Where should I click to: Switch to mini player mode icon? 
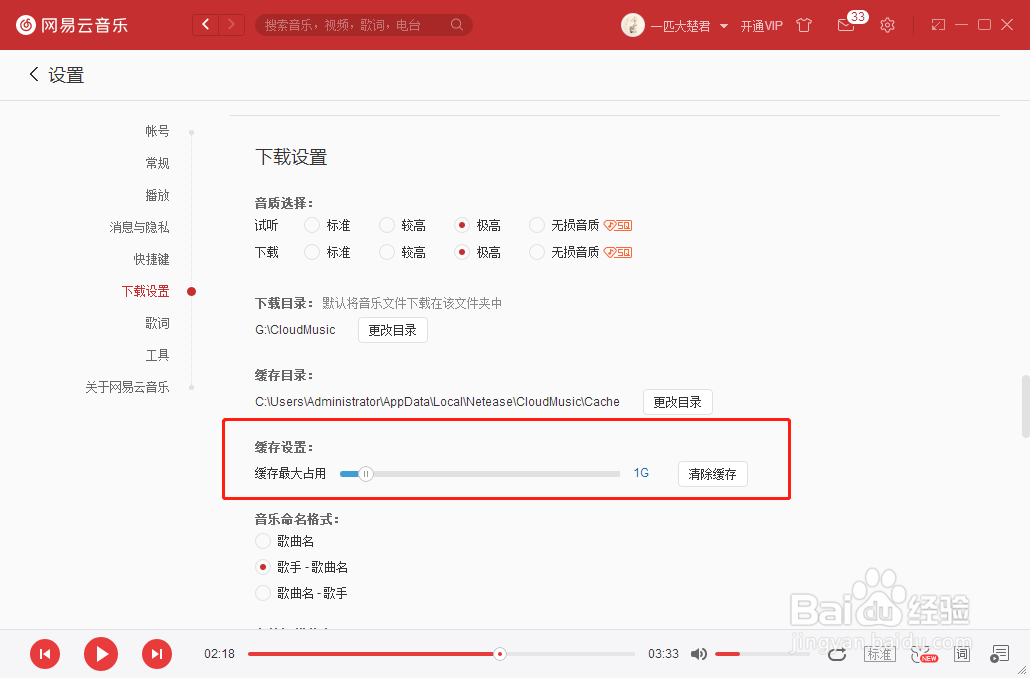pyautogui.click(x=937, y=23)
